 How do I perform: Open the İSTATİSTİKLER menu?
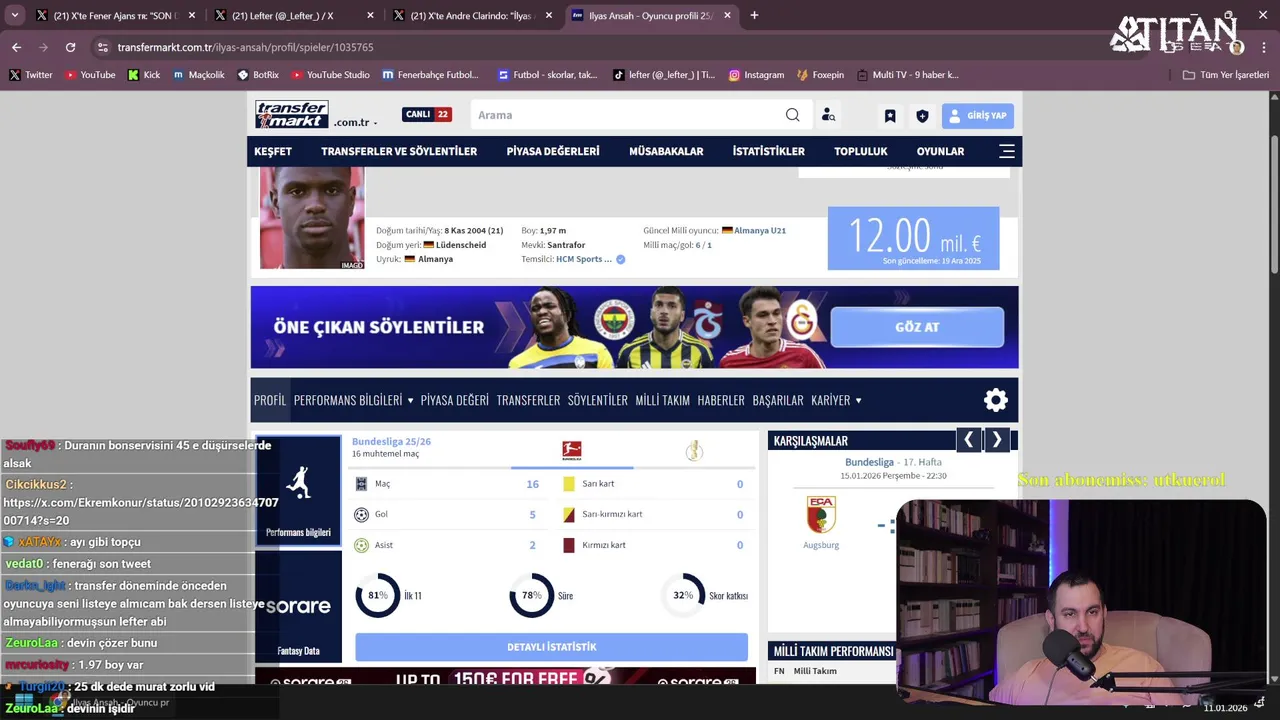click(x=768, y=151)
